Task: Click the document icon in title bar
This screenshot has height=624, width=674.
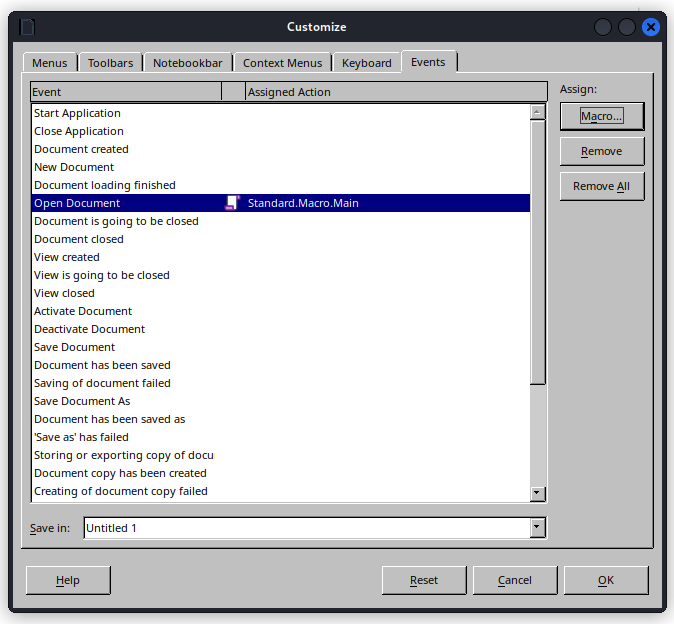Action: pos(28,27)
